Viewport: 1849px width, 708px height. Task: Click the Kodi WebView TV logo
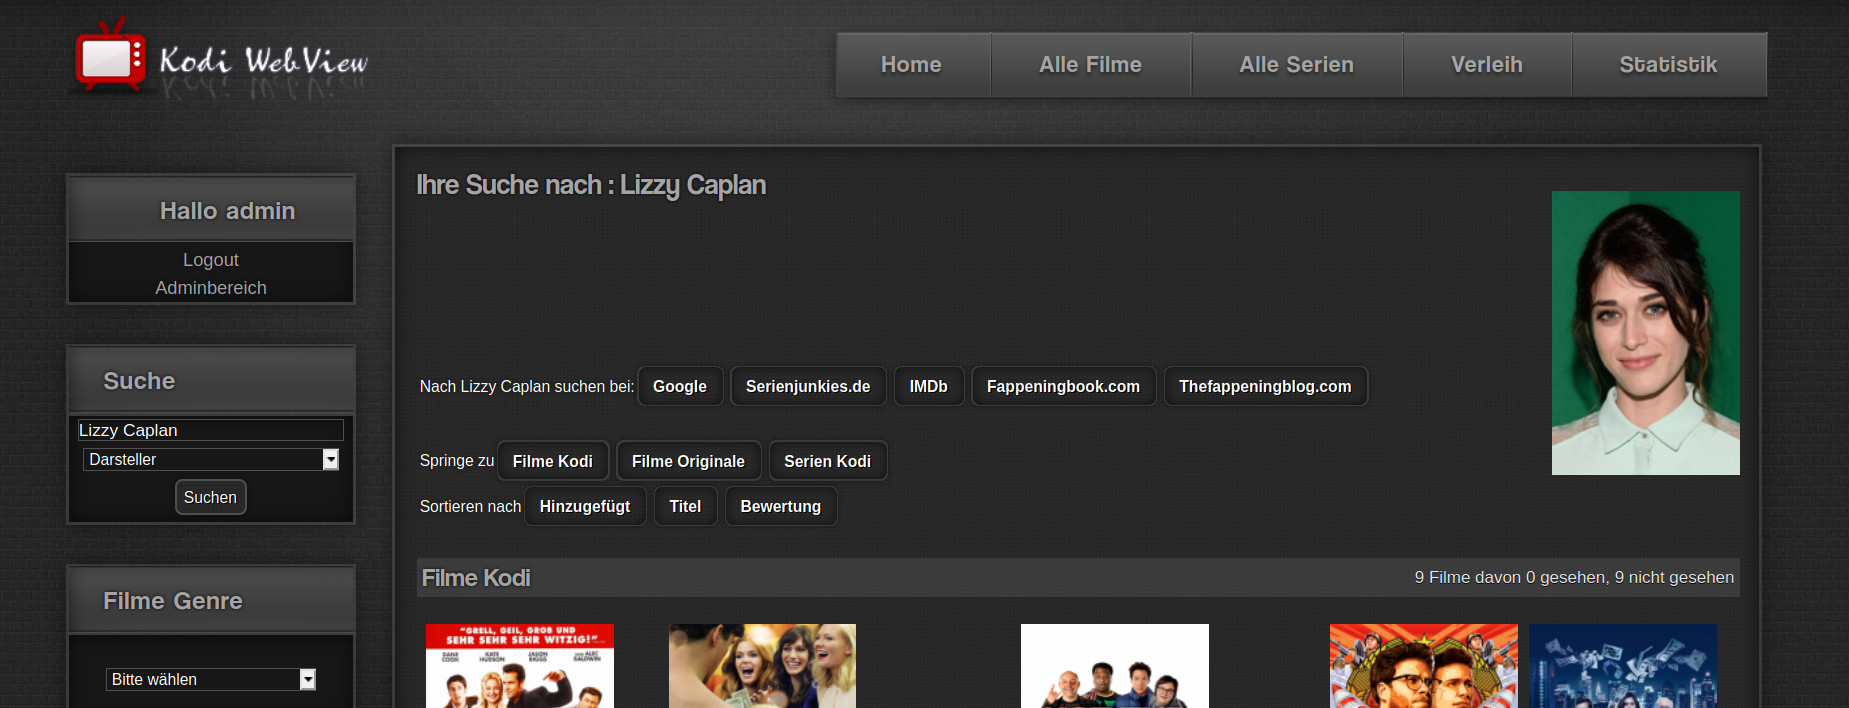(220, 57)
